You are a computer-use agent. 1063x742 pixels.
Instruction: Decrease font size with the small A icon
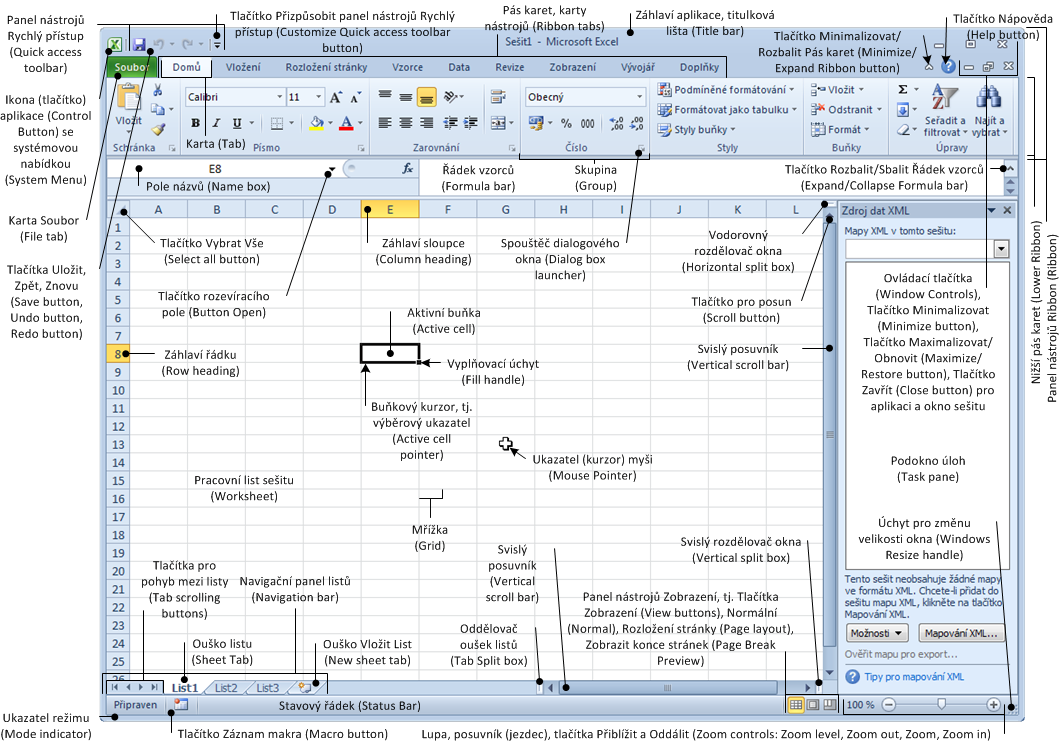pyautogui.click(x=355, y=98)
